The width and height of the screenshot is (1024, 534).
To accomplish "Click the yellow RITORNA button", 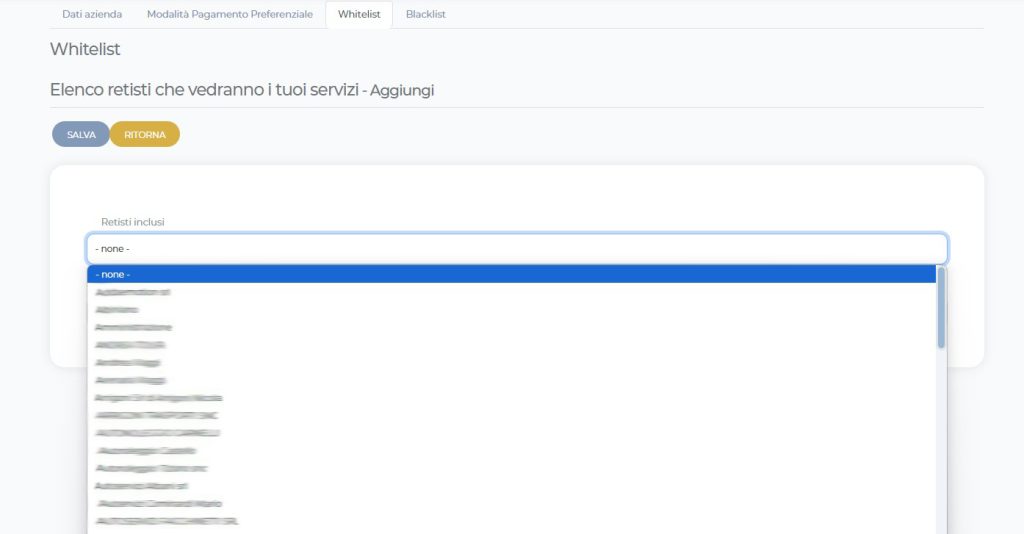I will tap(145, 134).
